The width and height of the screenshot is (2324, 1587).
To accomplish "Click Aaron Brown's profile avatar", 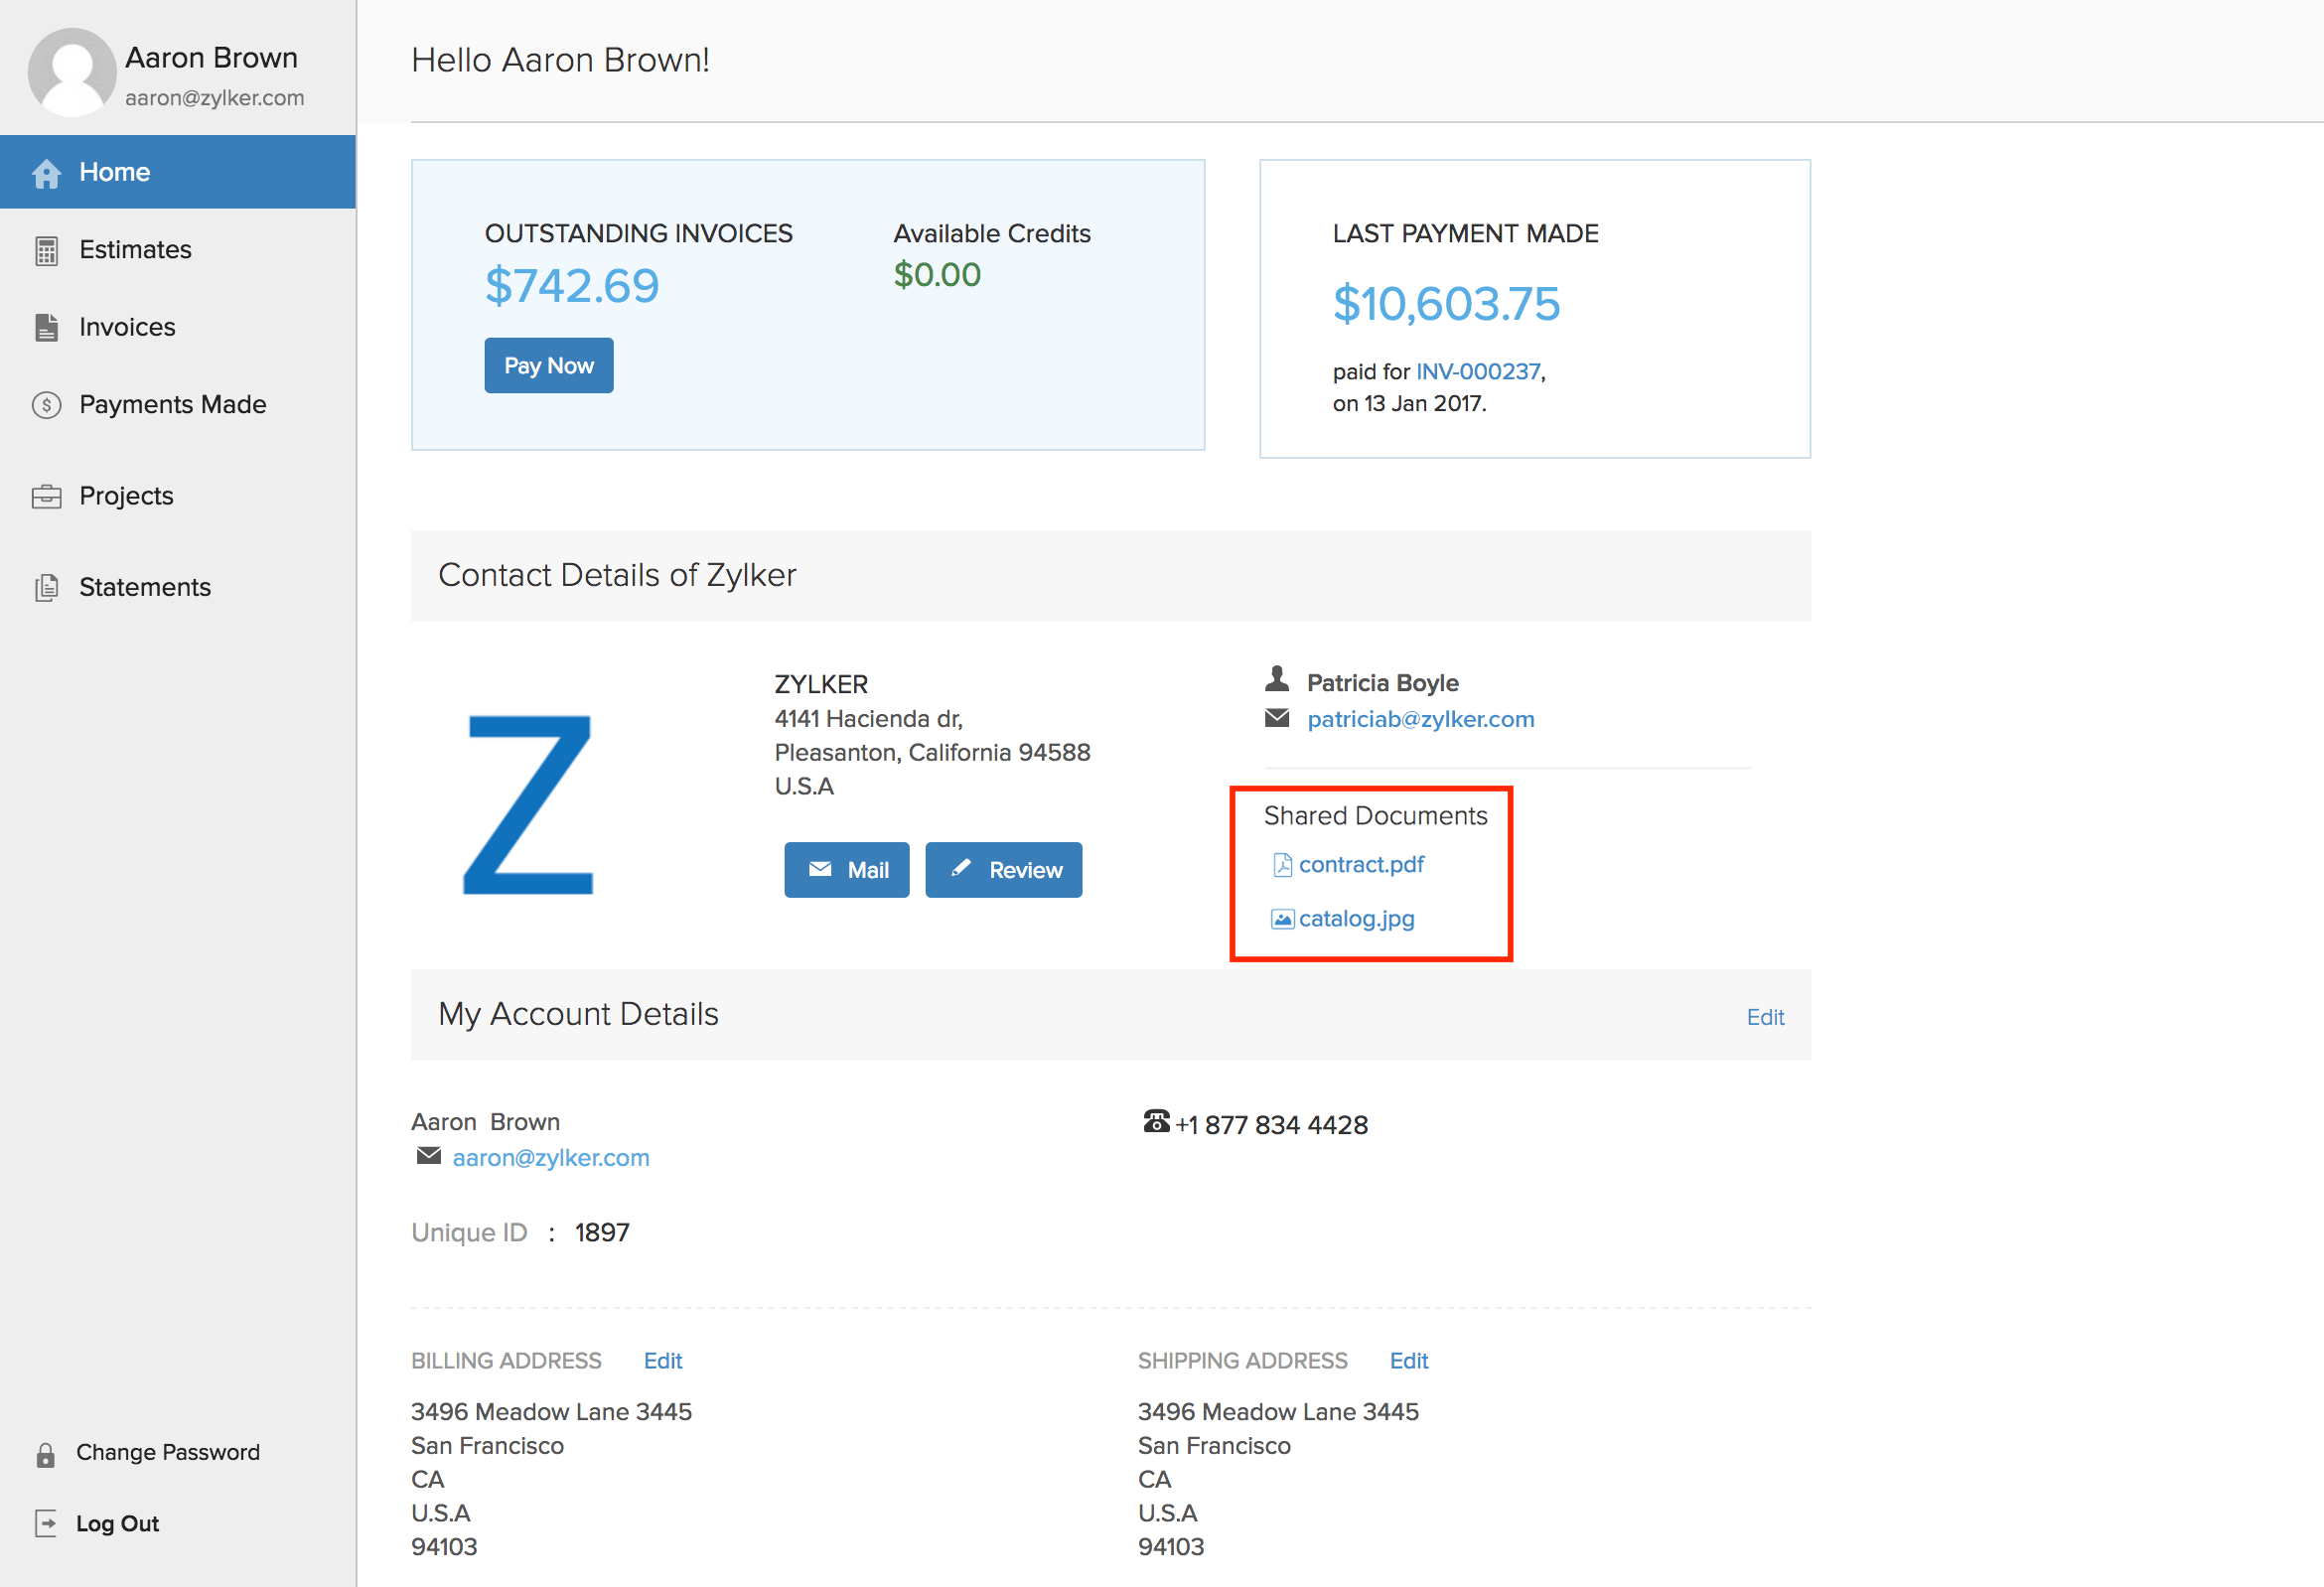I will pos(71,72).
